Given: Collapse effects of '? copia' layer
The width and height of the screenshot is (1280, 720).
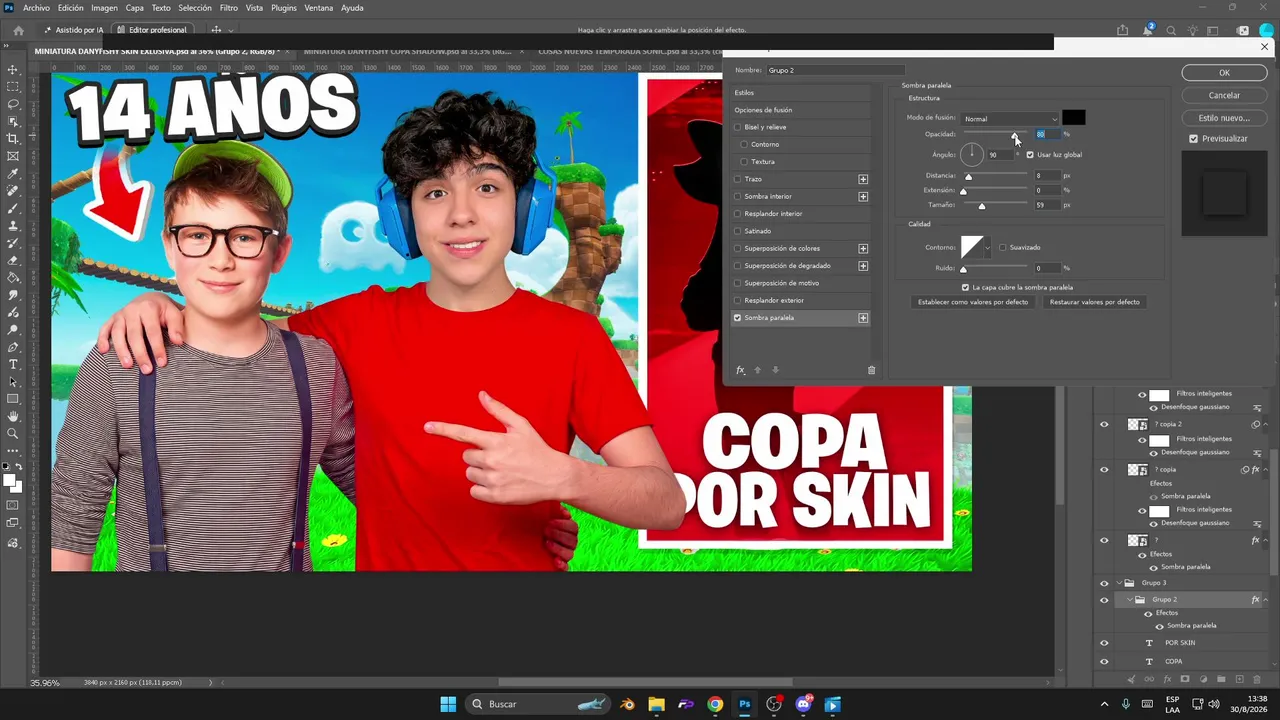Looking at the screenshot, I should click(x=1265, y=469).
